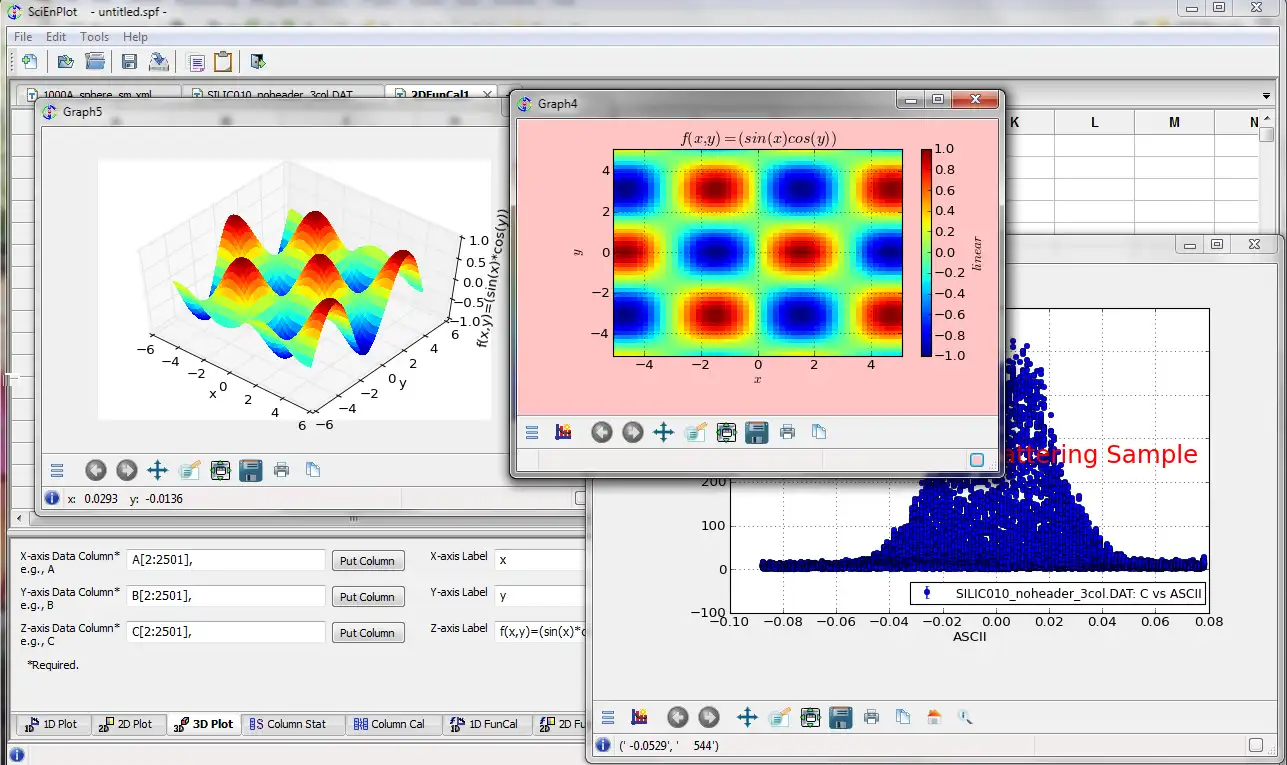Toggle the checkbox in Graph5 status bar
Screen dimensions: 1287x765
580,498
